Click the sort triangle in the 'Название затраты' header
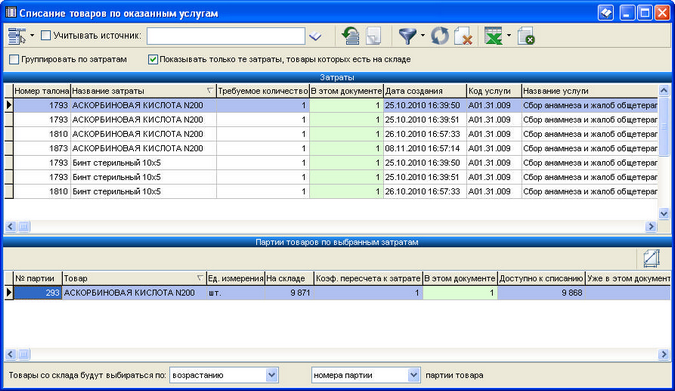This screenshot has width=675, height=391. click(x=210, y=90)
